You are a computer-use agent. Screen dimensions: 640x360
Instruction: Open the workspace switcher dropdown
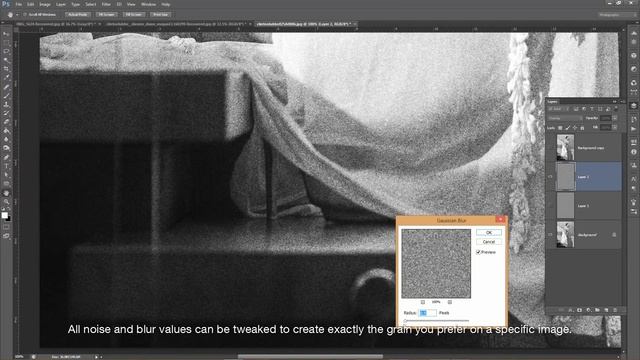617,15
